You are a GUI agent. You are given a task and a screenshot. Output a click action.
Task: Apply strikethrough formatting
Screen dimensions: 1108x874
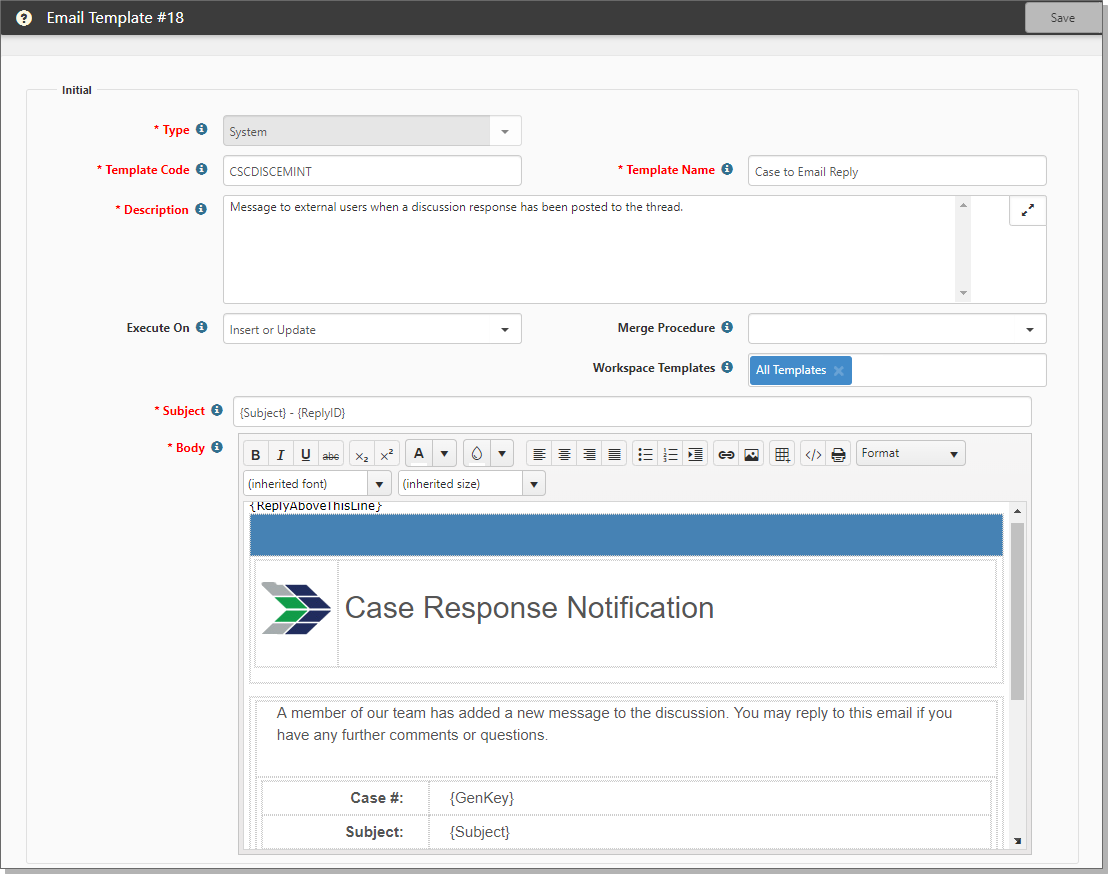pyautogui.click(x=331, y=454)
